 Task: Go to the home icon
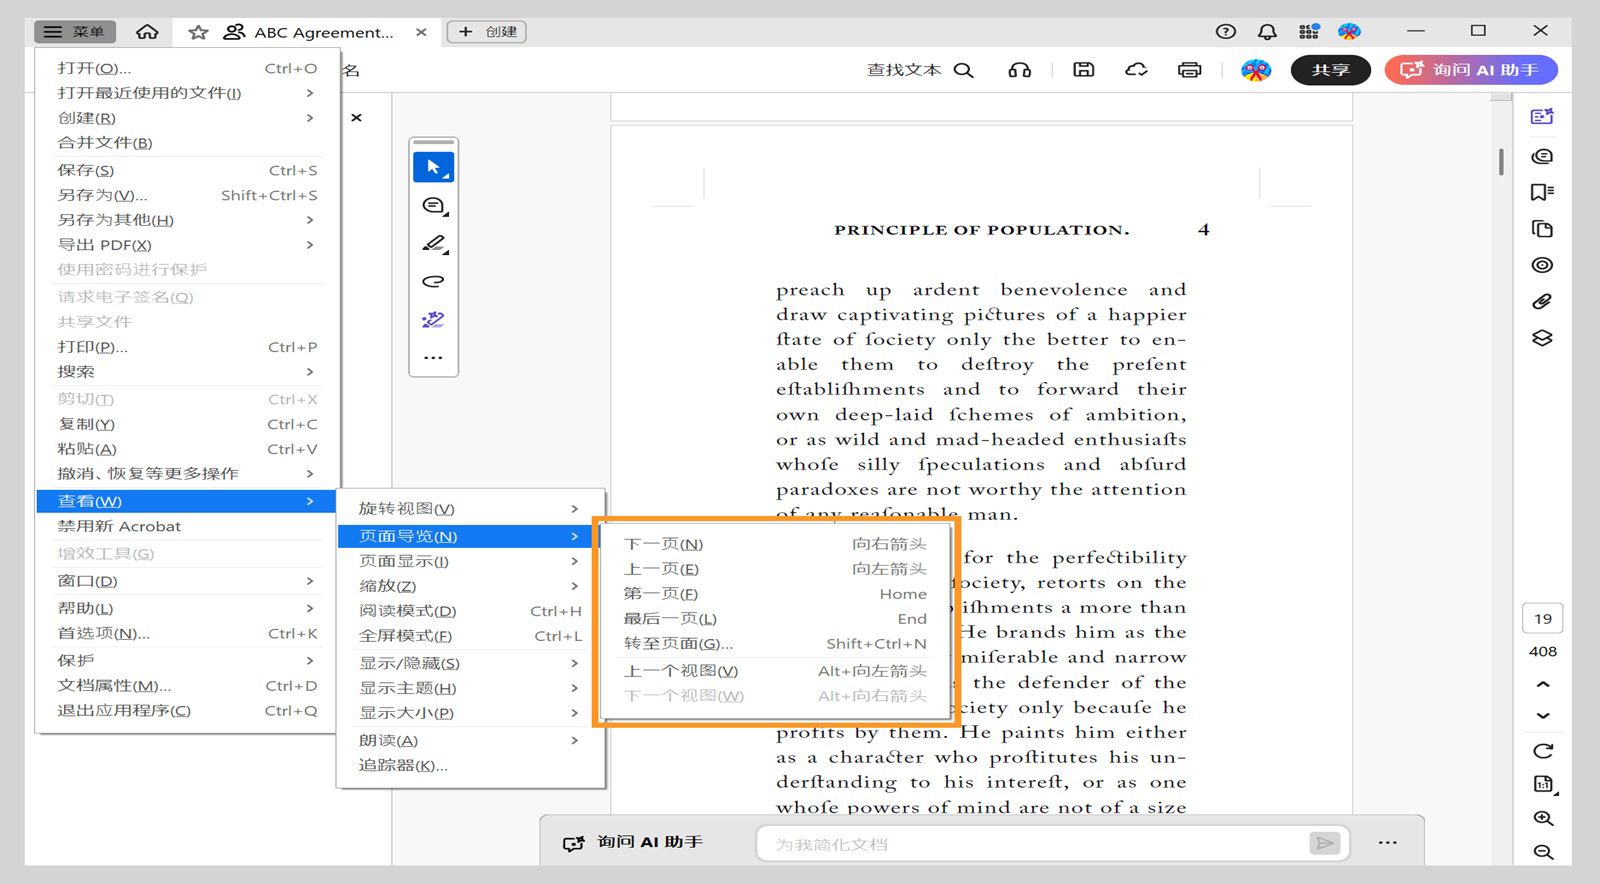tap(147, 32)
